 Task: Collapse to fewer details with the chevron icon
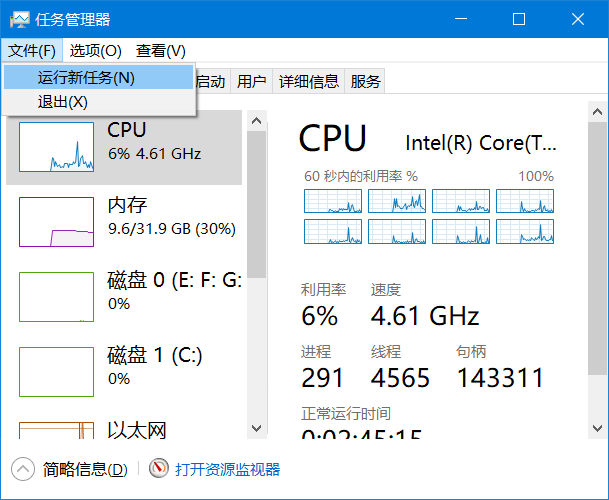(x=23, y=468)
